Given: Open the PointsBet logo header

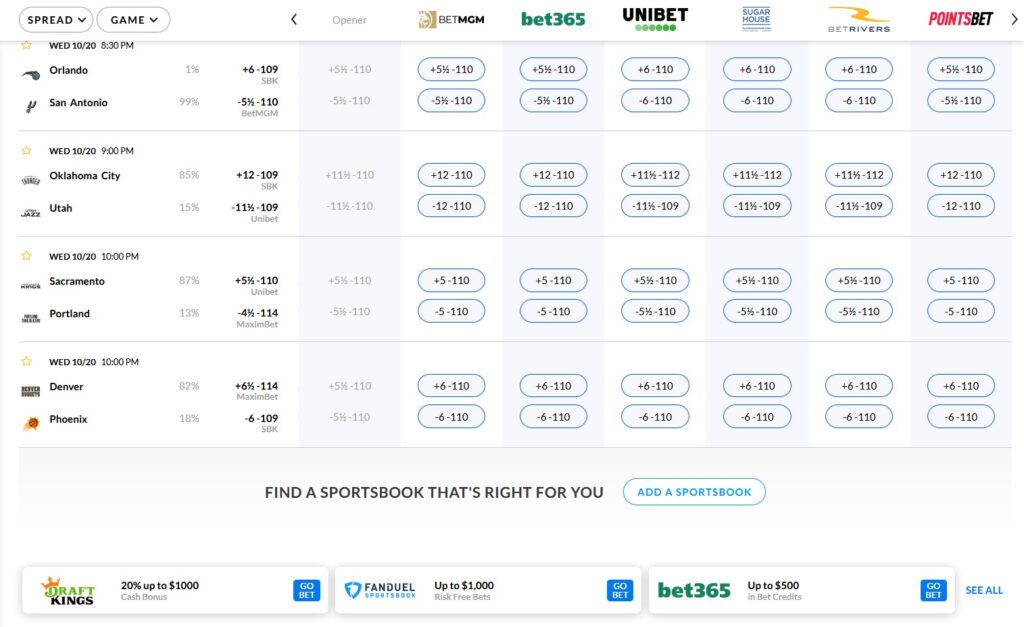Looking at the screenshot, I should (961, 19).
